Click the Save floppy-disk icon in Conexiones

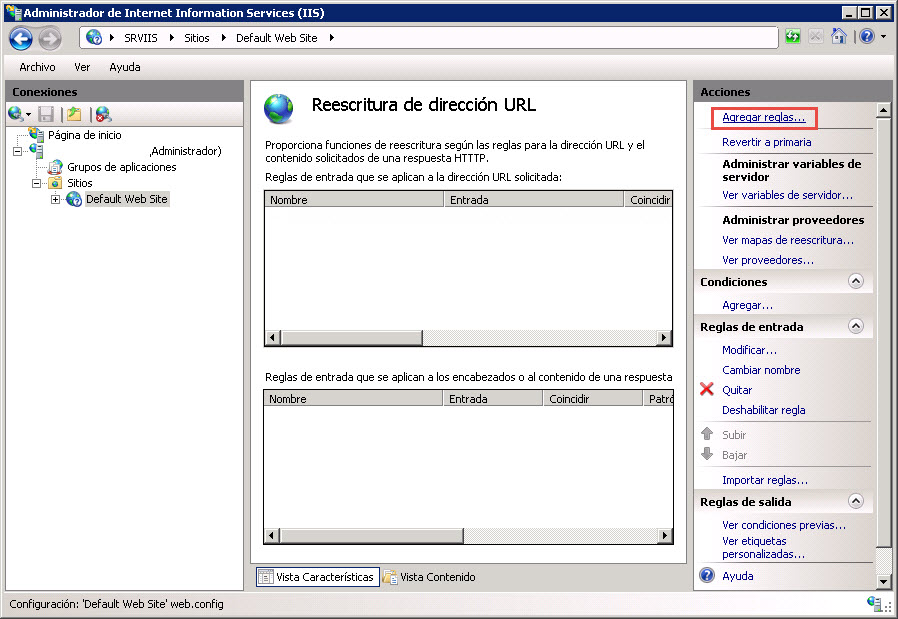point(46,114)
